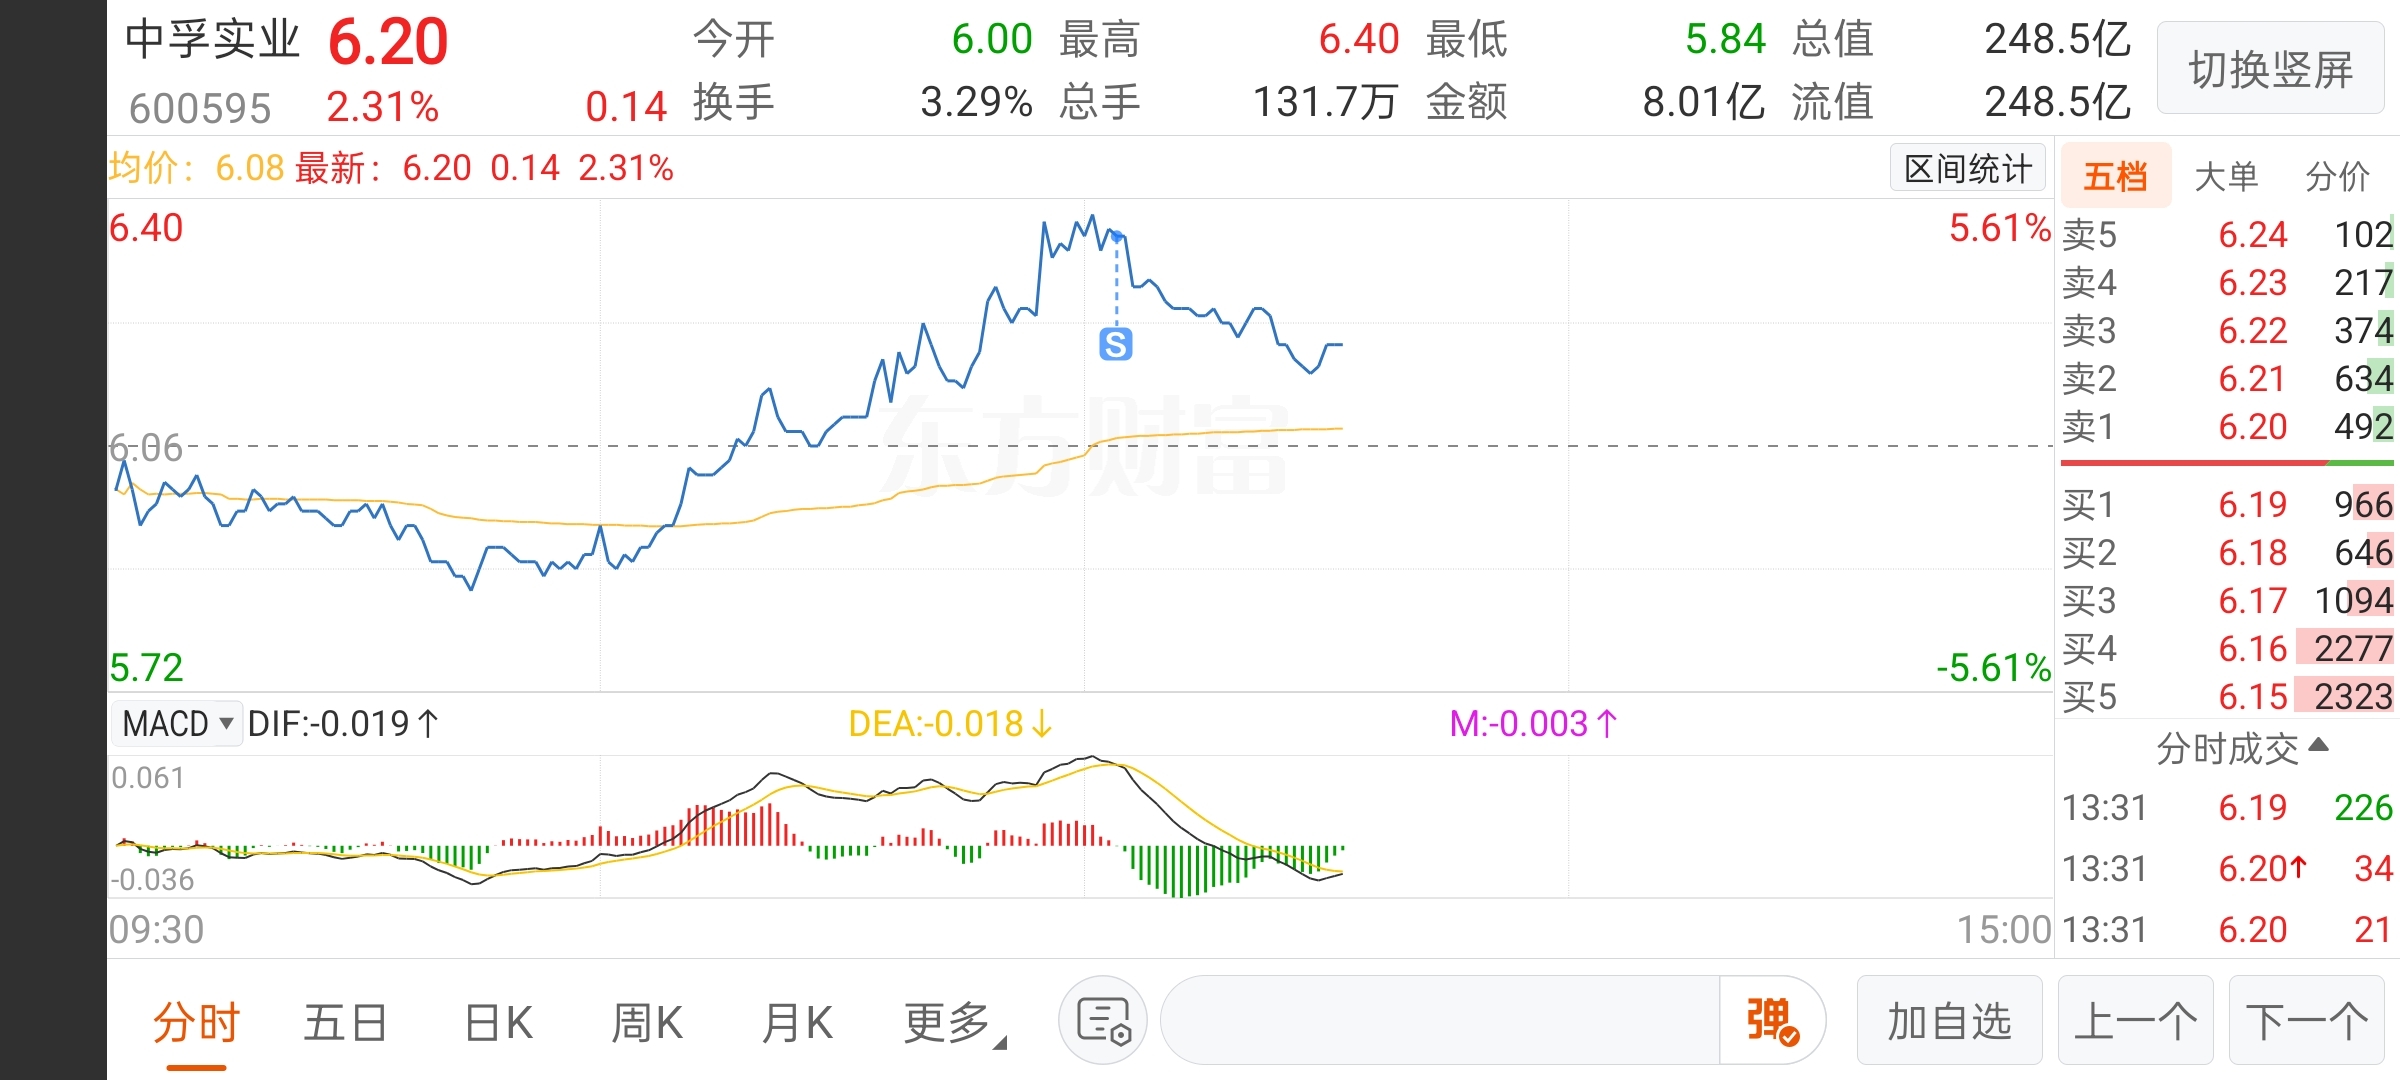Collapse the 分时成交 trades list arrow
Screen dimensions: 2400x1080
(x=2319, y=745)
